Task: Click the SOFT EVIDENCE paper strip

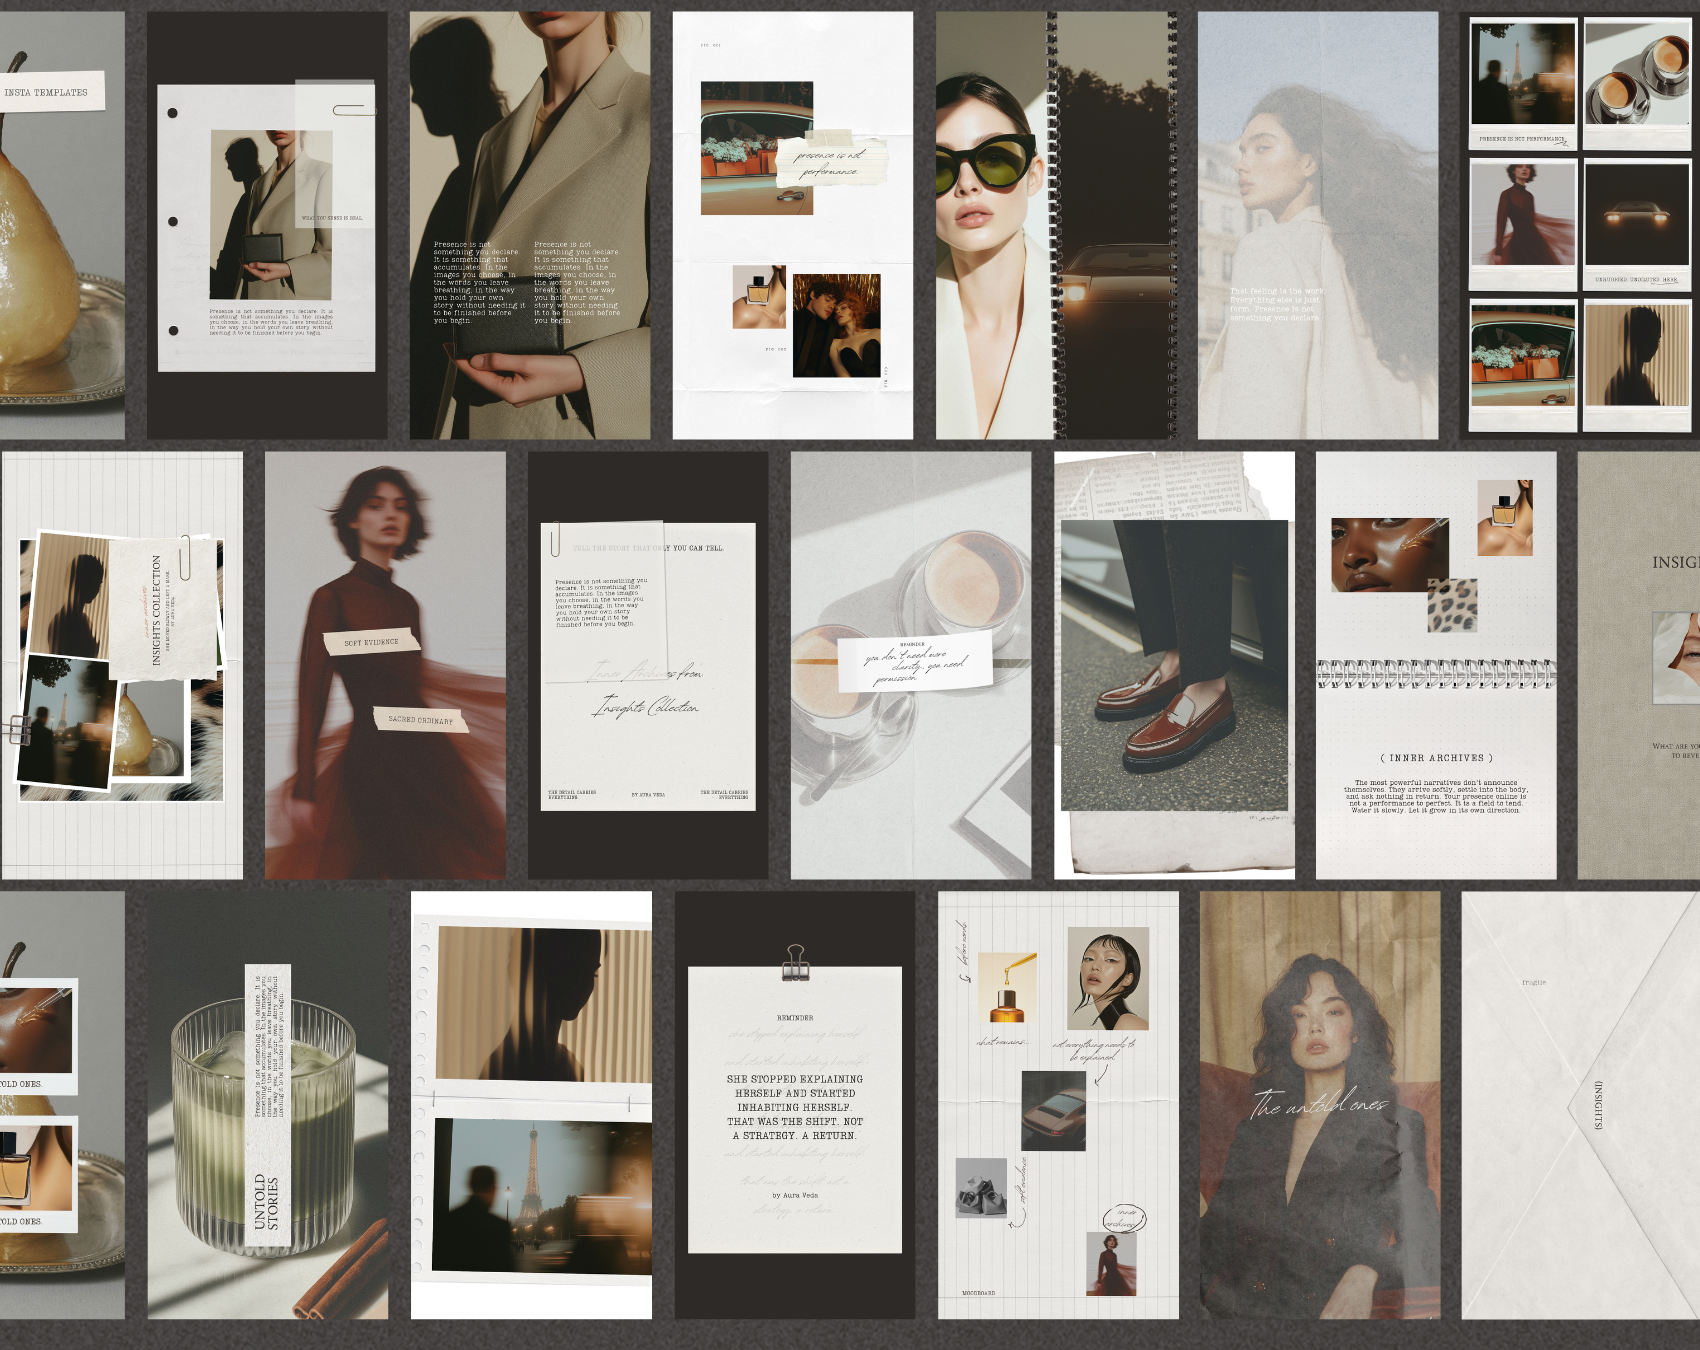Action: point(371,642)
